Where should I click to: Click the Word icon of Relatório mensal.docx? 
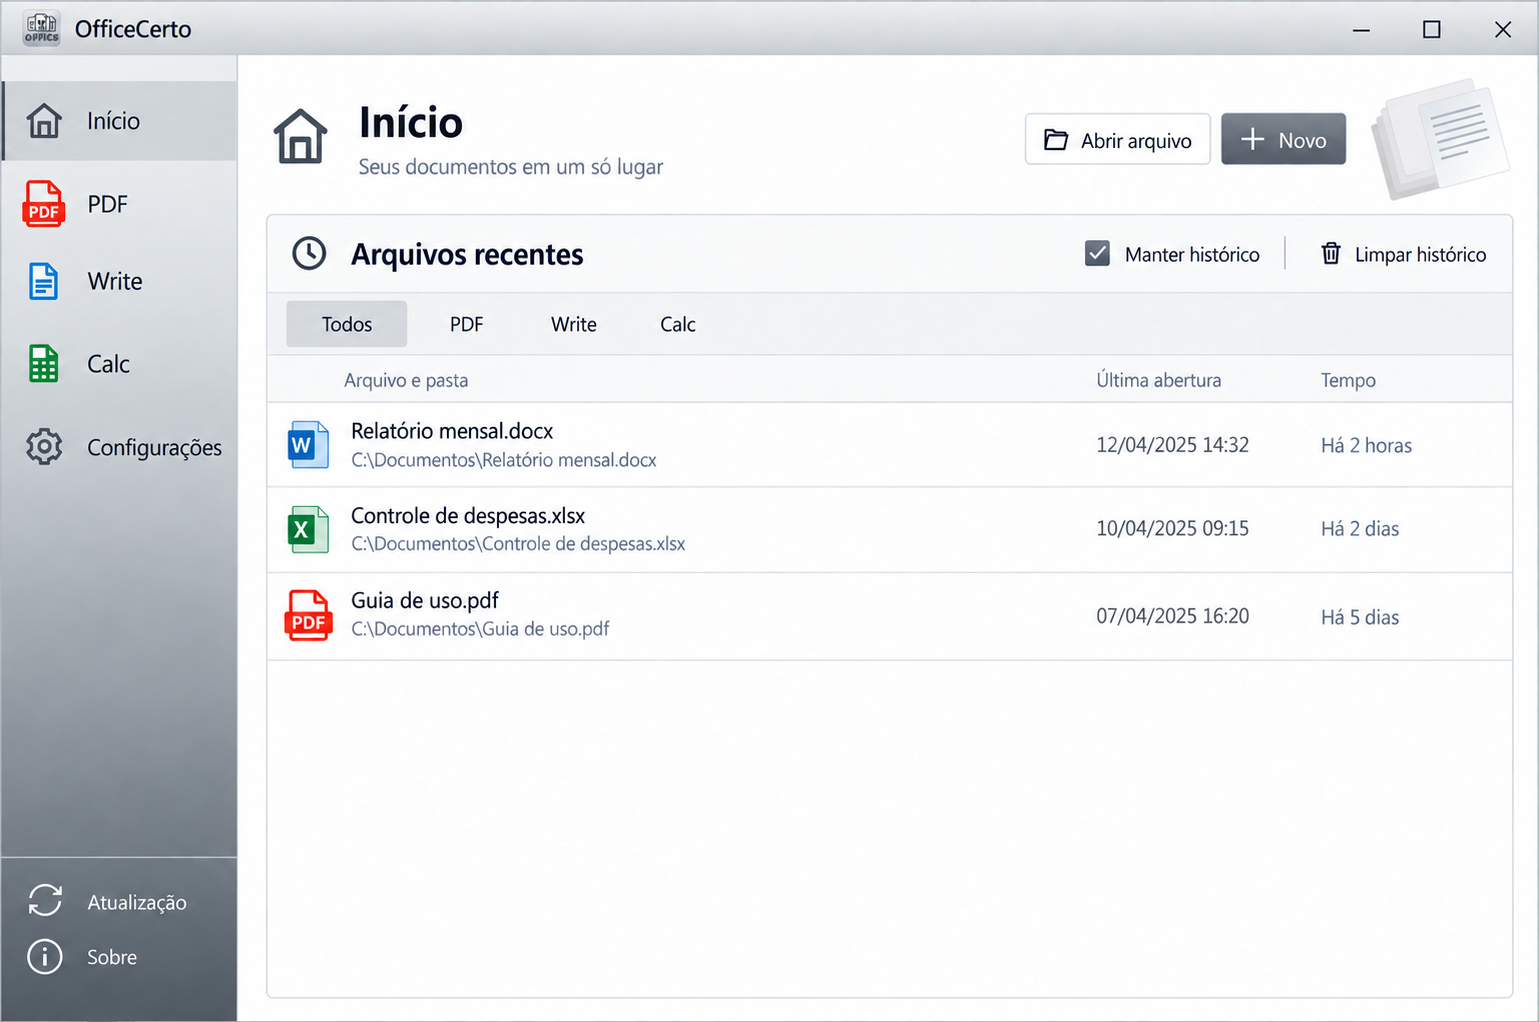pos(308,445)
